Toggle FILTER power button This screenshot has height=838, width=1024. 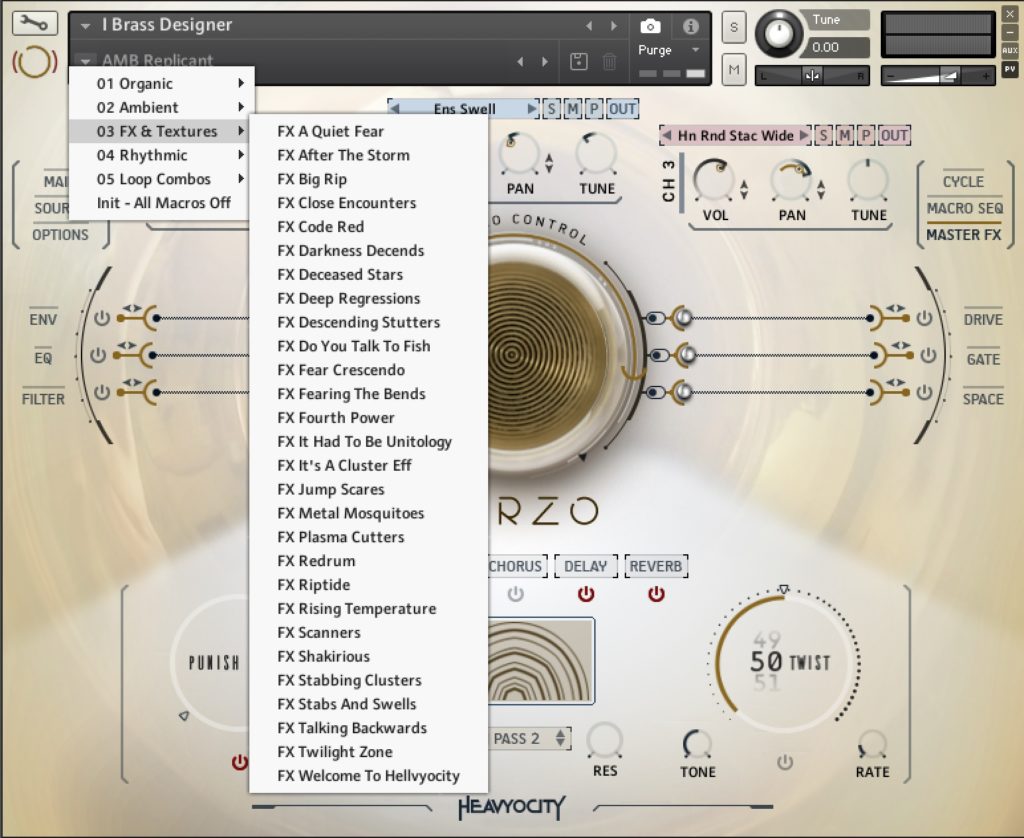102,392
